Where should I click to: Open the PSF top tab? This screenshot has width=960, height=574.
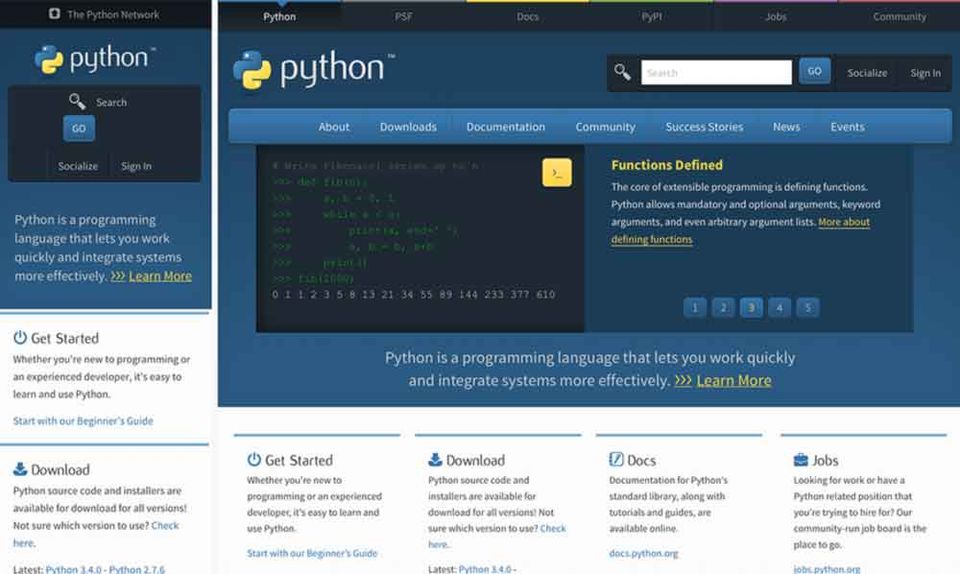(403, 17)
